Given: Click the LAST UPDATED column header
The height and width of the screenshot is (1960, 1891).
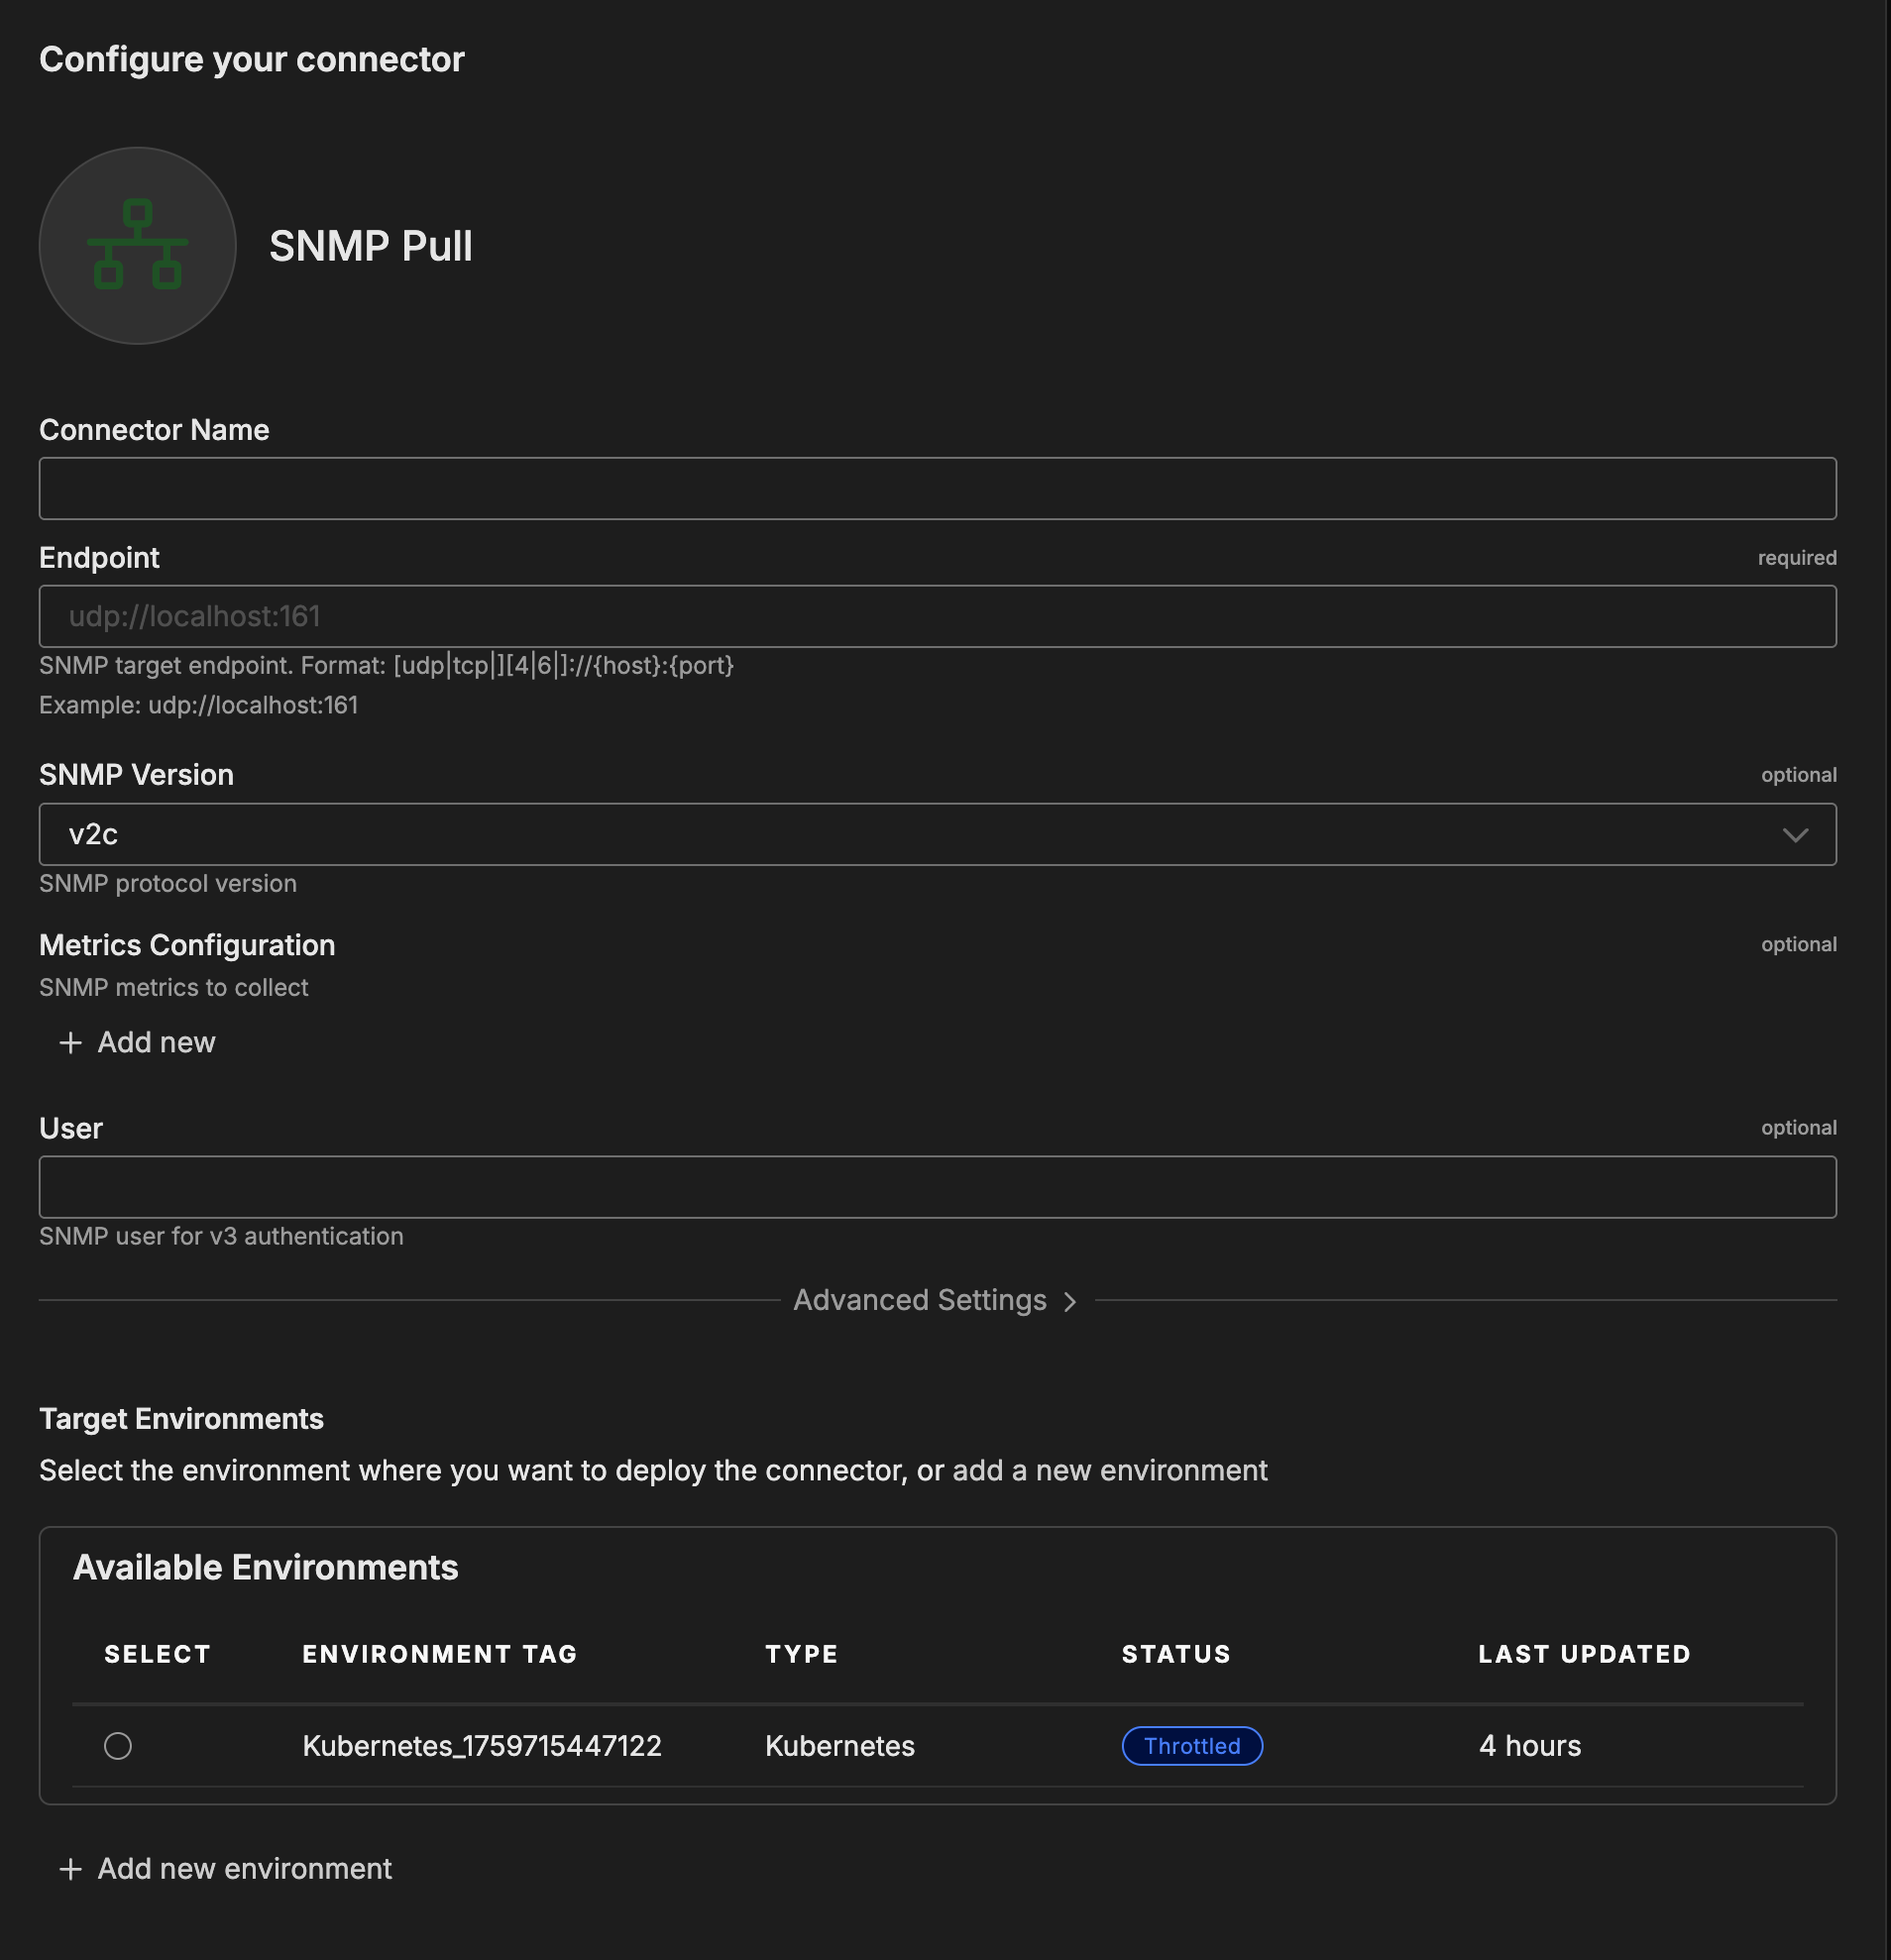Looking at the screenshot, I should tap(1584, 1654).
